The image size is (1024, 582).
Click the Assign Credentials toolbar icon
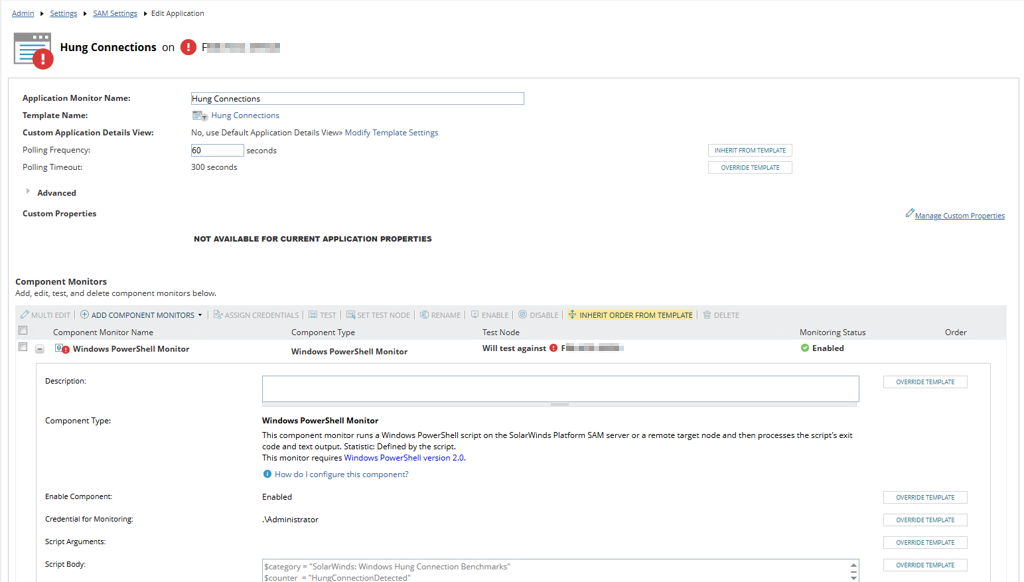(x=218, y=315)
